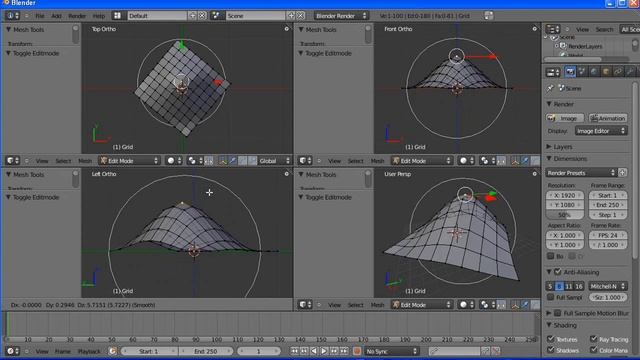
Task: Delete the scene with X icon
Action: tap(300, 16)
